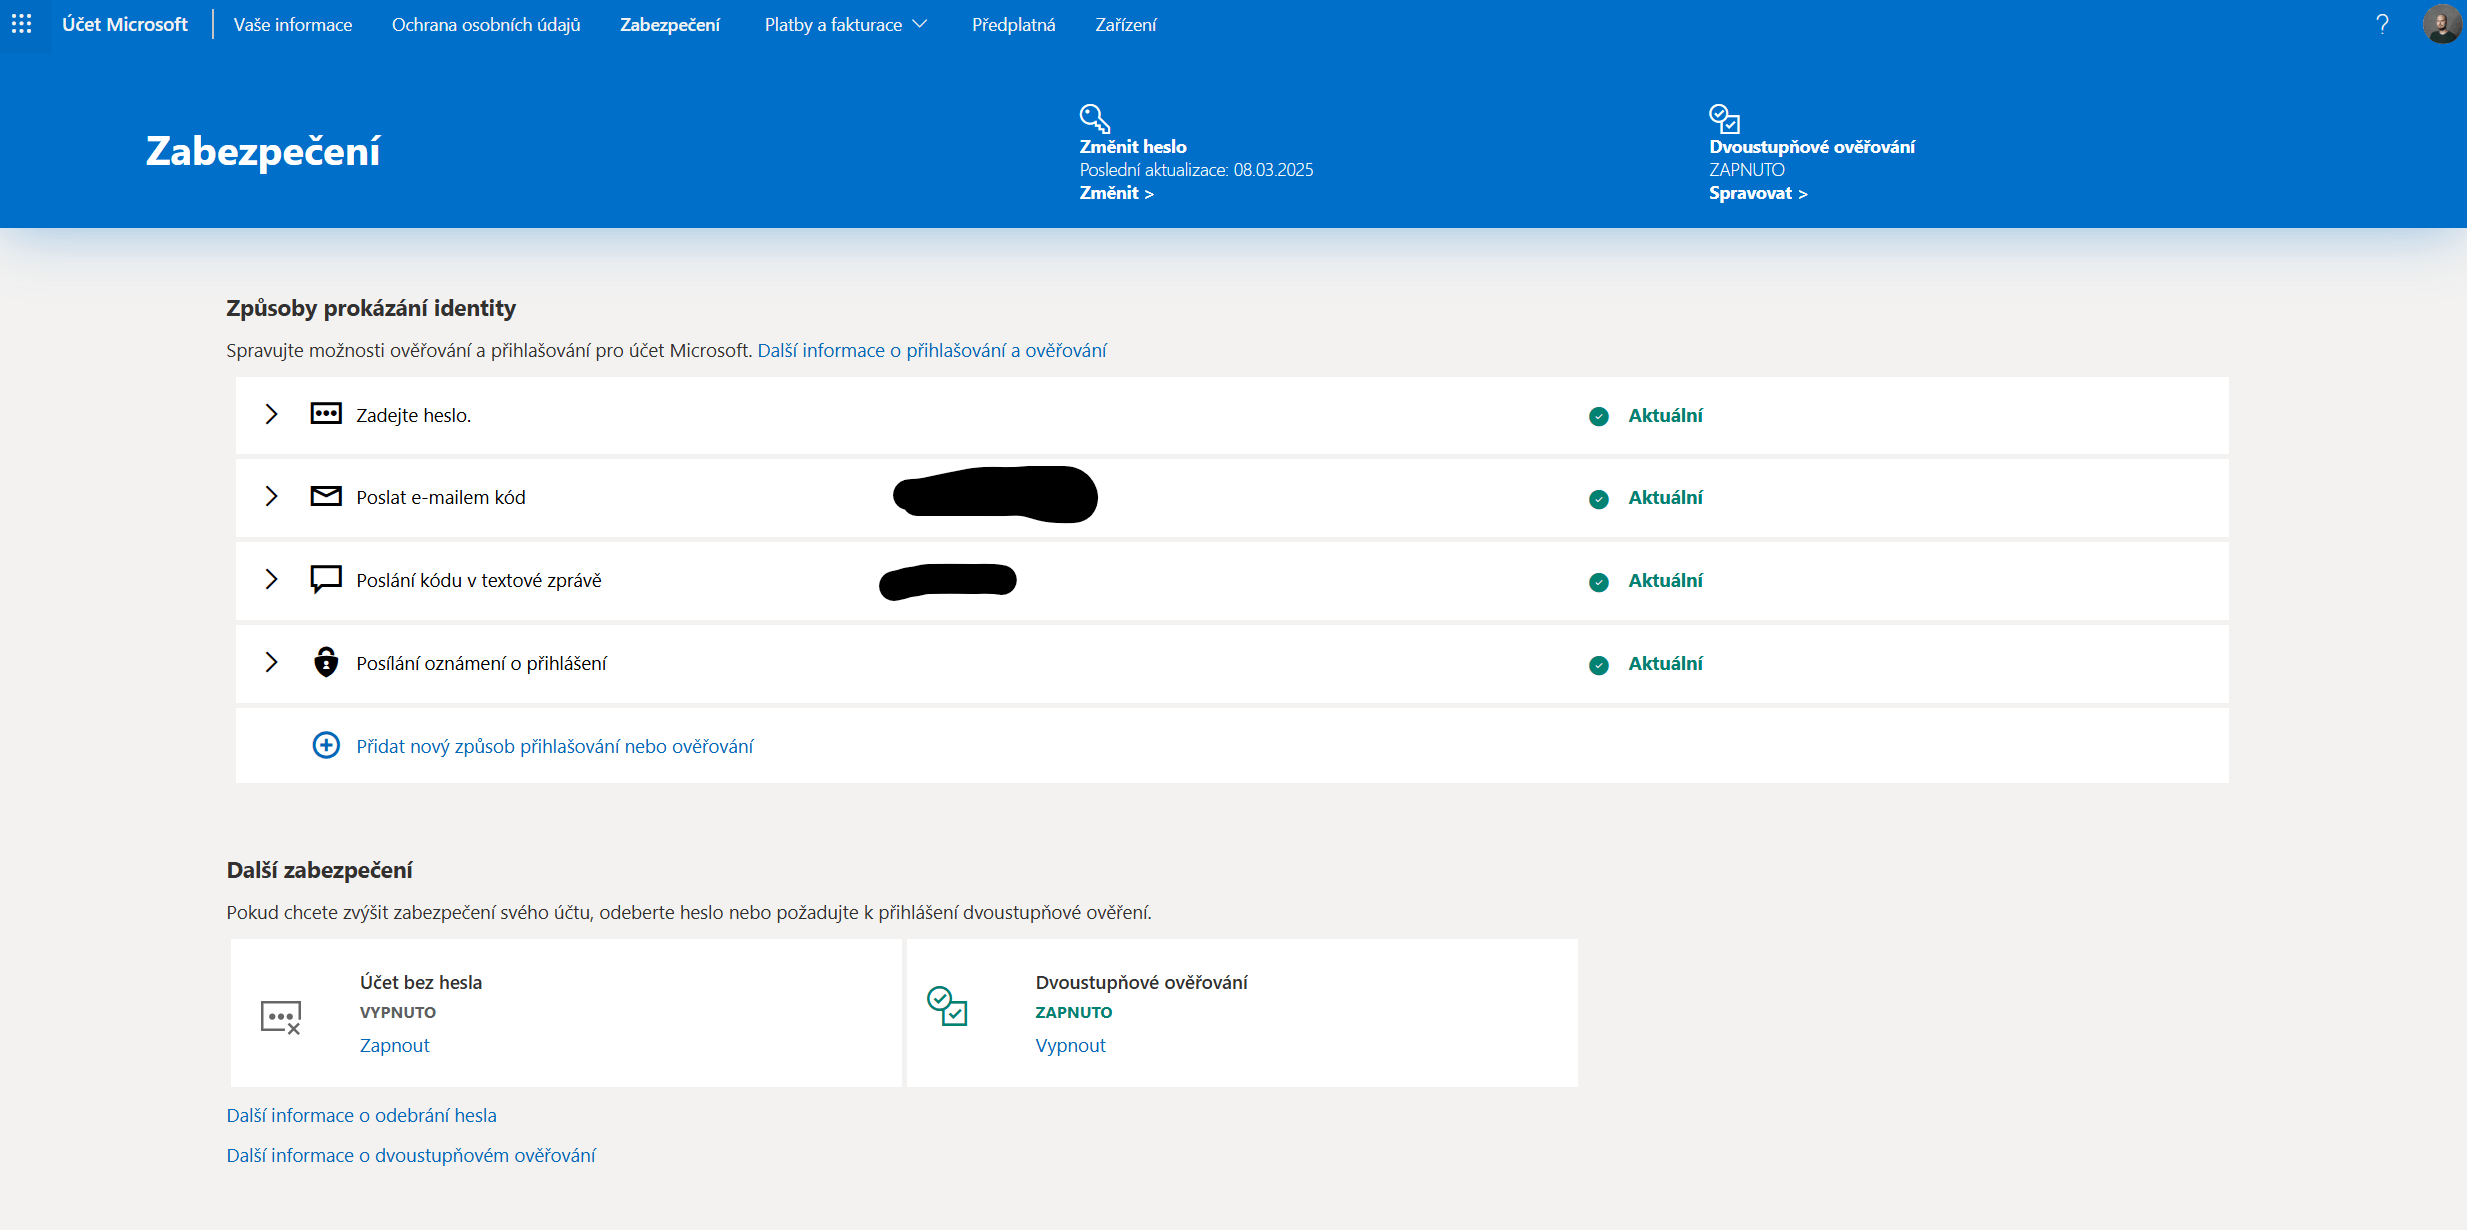Click green checkmark in Poslat e-mailem kód row

(x=1599, y=499)
